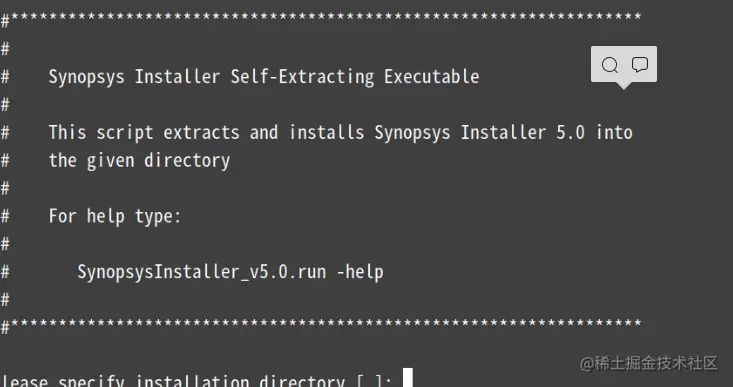
Task: Click the bottom asterisk border line
Action: pyautogui.click(x=321, y=325)
